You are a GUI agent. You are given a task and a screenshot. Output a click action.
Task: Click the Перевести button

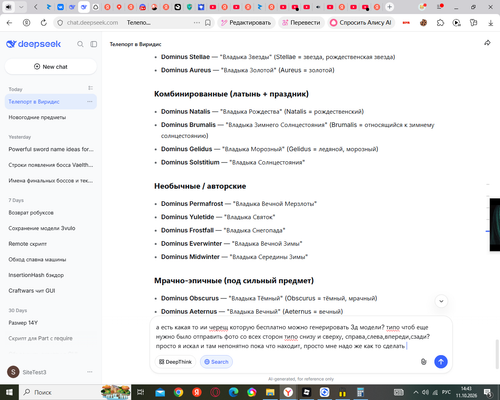(301, 23)
